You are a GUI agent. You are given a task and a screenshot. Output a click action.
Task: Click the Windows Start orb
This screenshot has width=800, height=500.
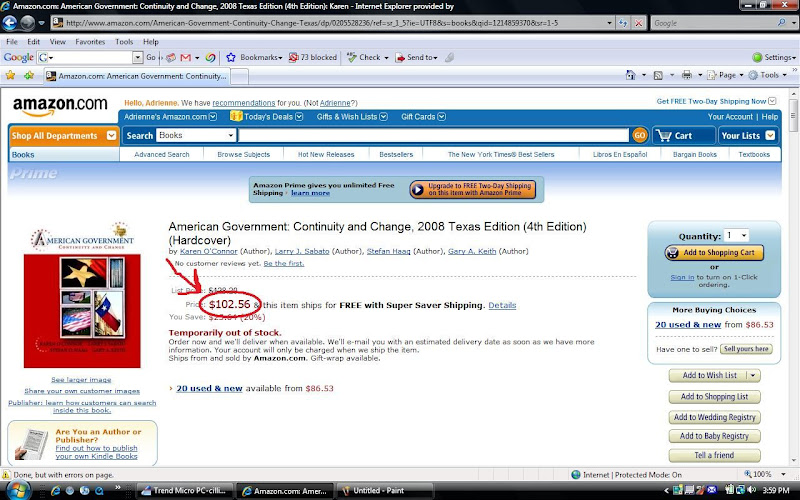pyautogui.click(x=17, y=490)
